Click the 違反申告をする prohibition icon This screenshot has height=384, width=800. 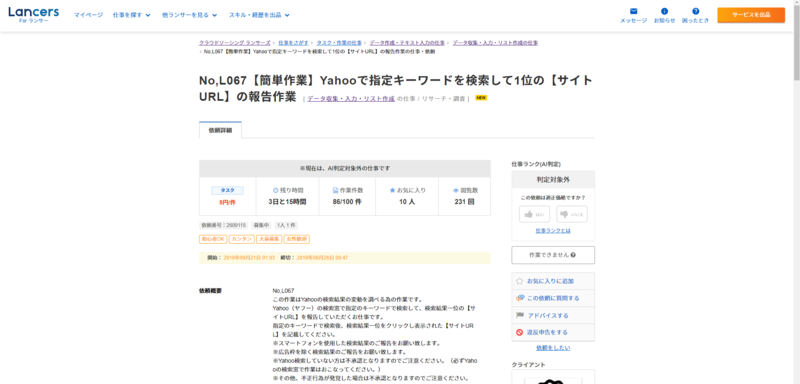519,332
